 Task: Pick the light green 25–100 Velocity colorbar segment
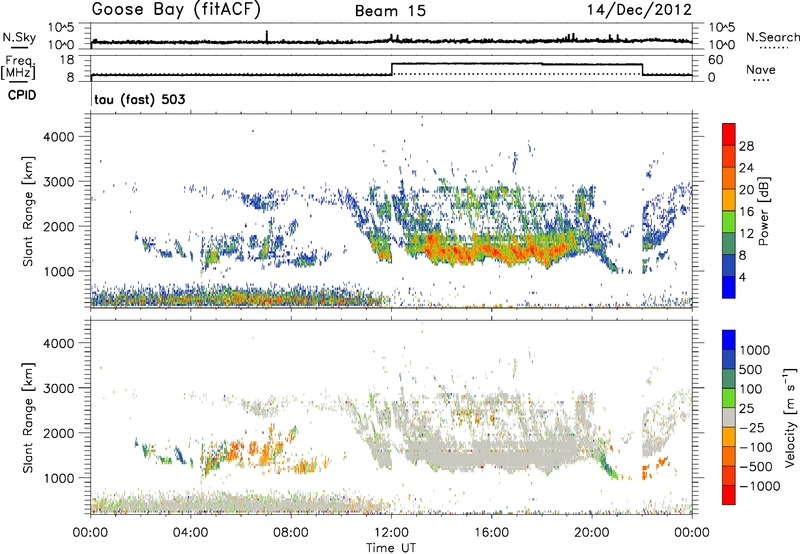[729, 398]
